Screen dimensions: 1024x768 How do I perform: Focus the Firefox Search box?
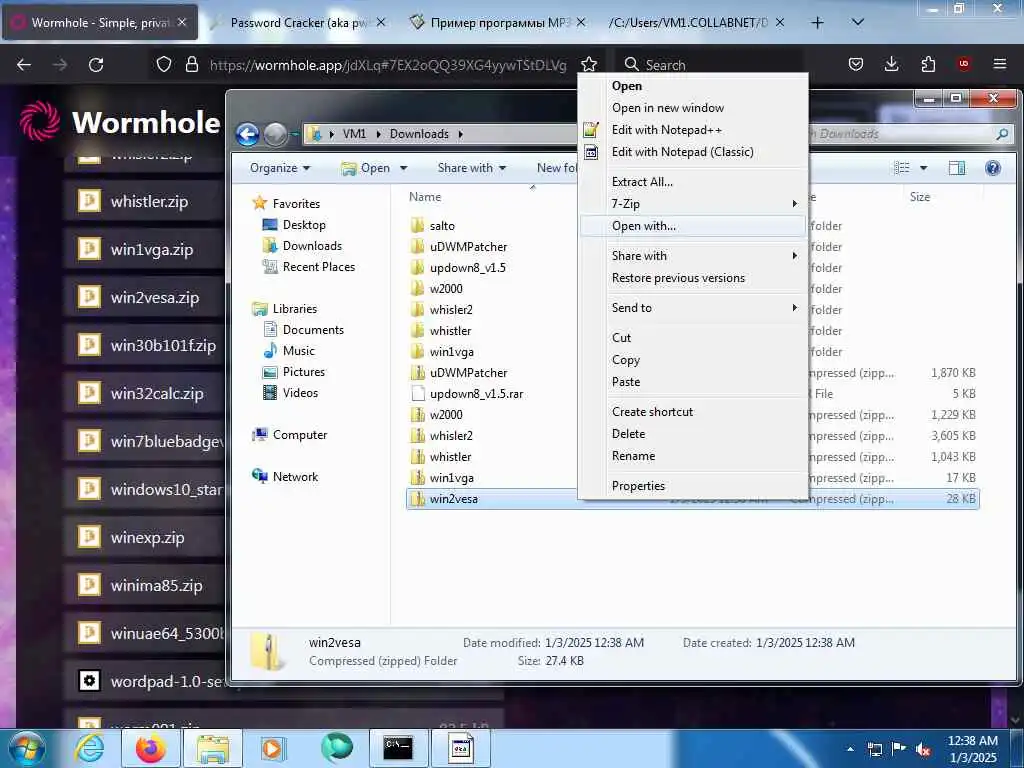click(x=709, y=65)
